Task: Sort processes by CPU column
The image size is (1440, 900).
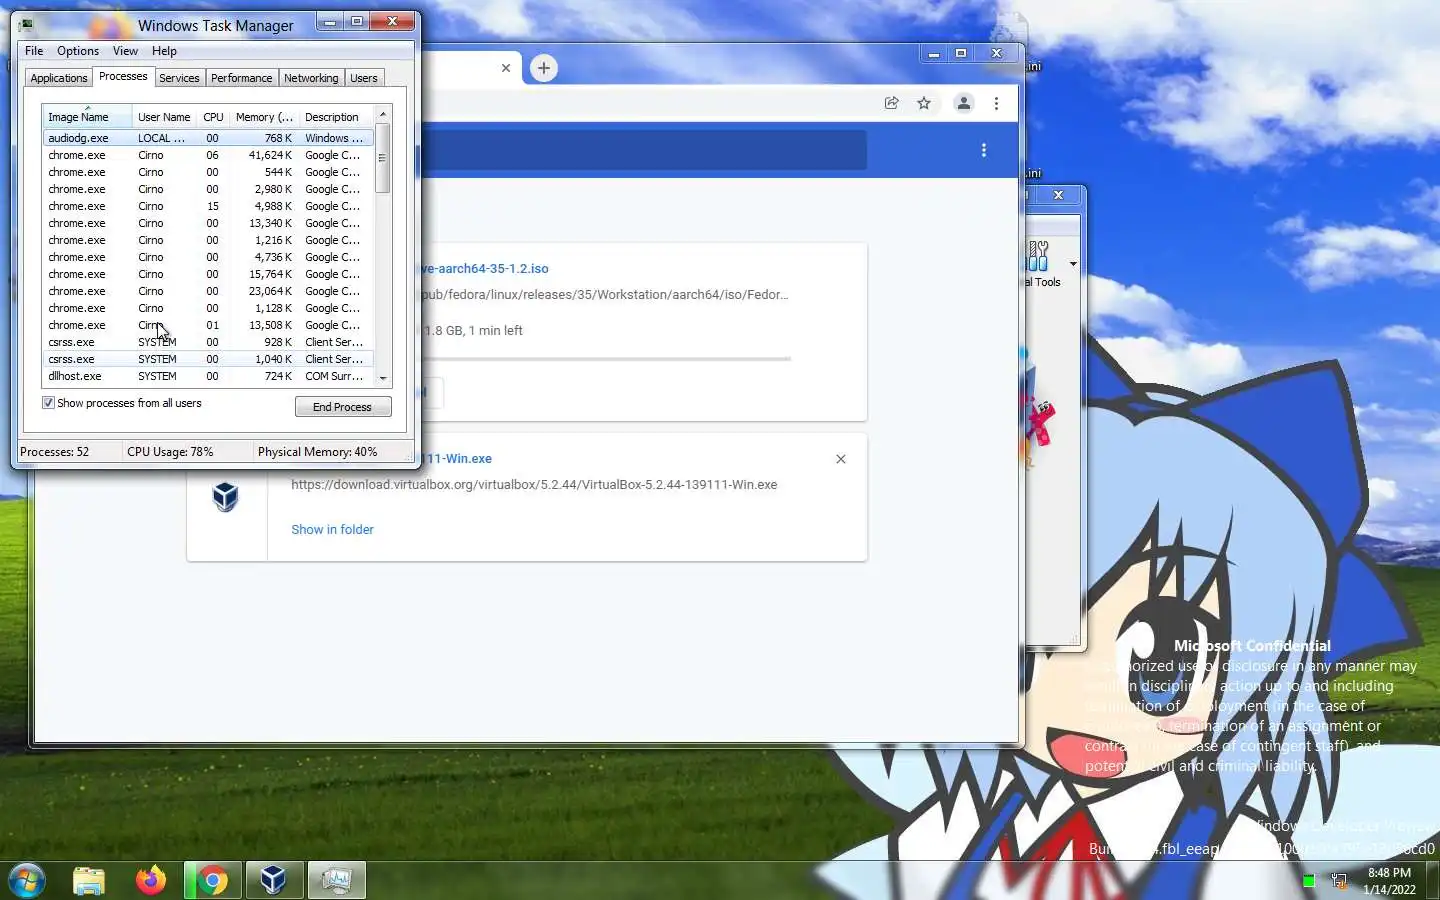Action: click(213, 117)
